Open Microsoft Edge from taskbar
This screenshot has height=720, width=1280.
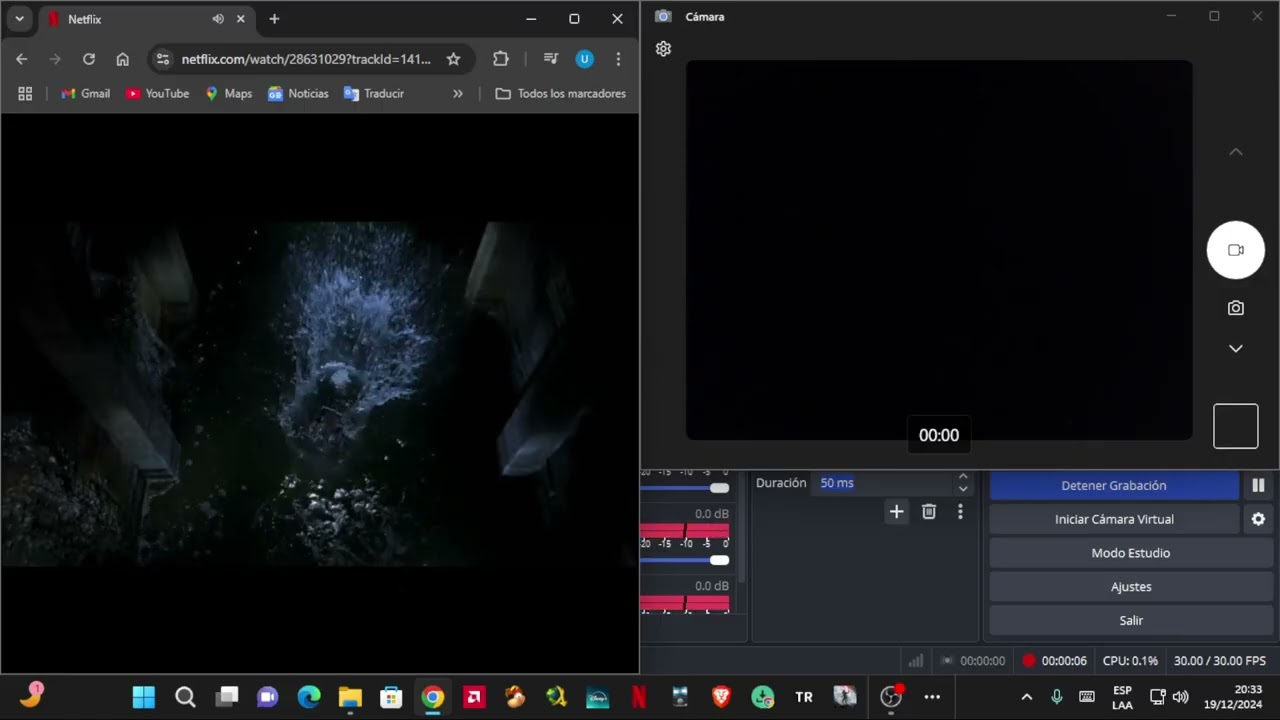click(x=309, y=697)
